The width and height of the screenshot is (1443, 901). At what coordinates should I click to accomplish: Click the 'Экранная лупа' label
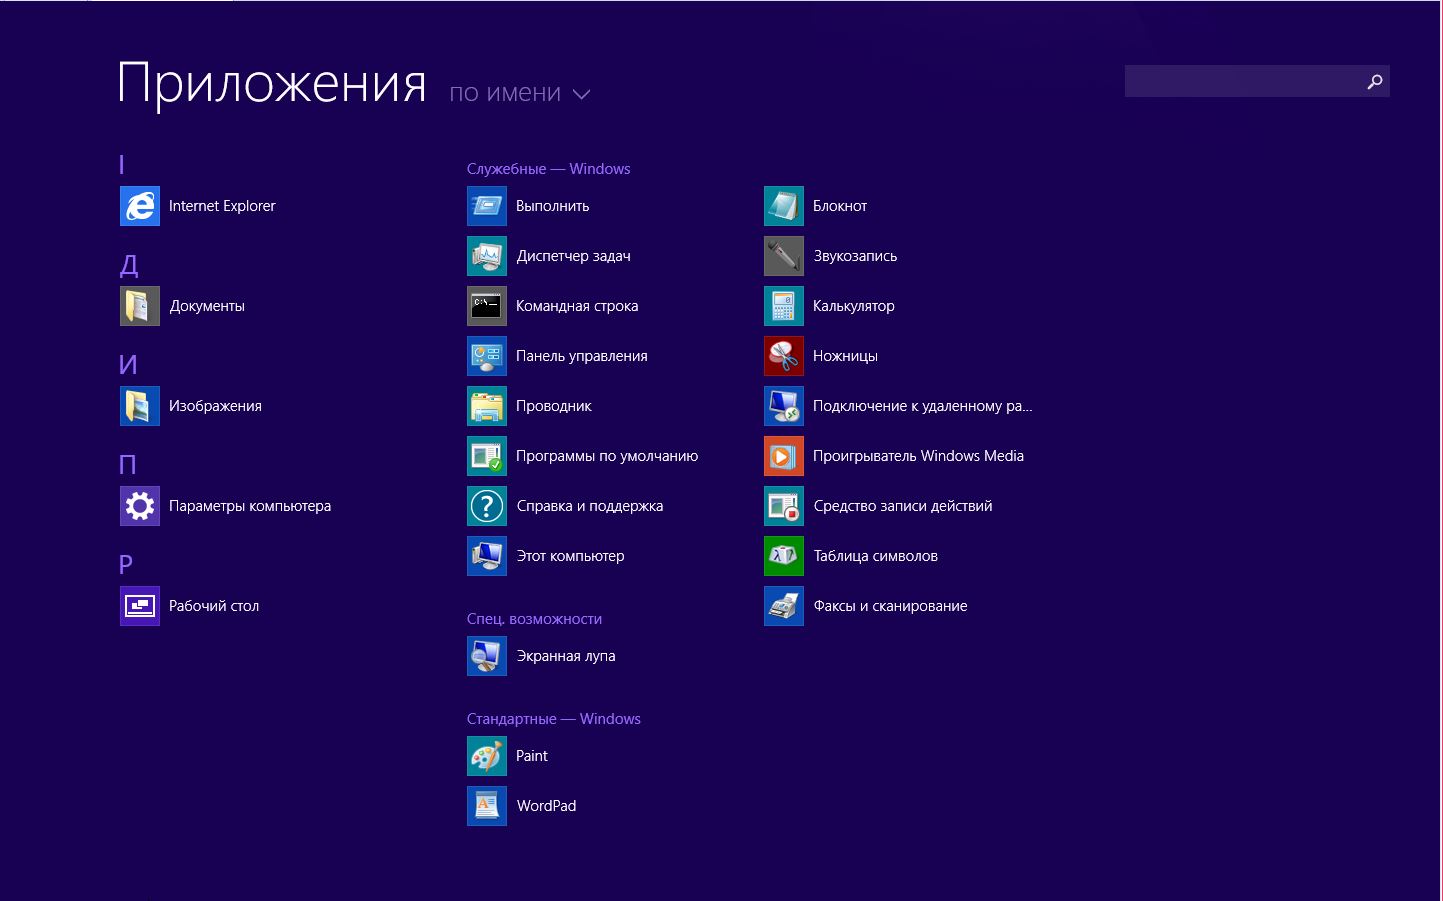point(566,656)
